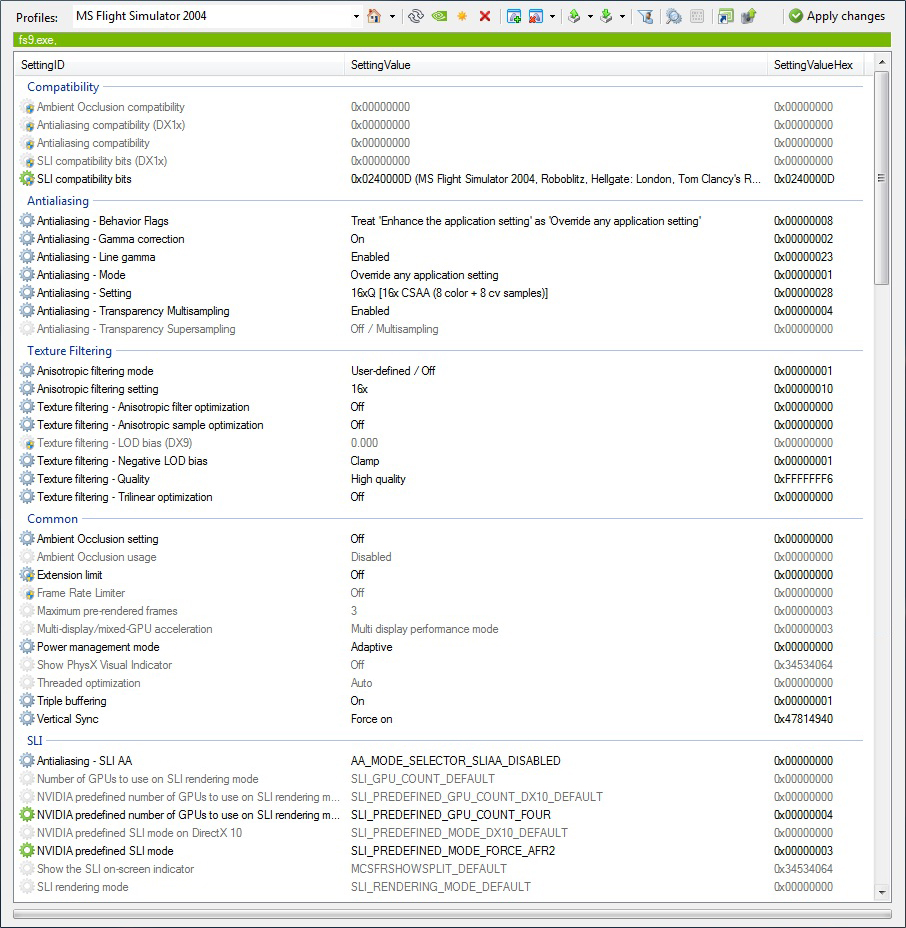The height and width of the screenshot is (928, 906).
Task: Click the Antialiasing section header
Action: 58,201
